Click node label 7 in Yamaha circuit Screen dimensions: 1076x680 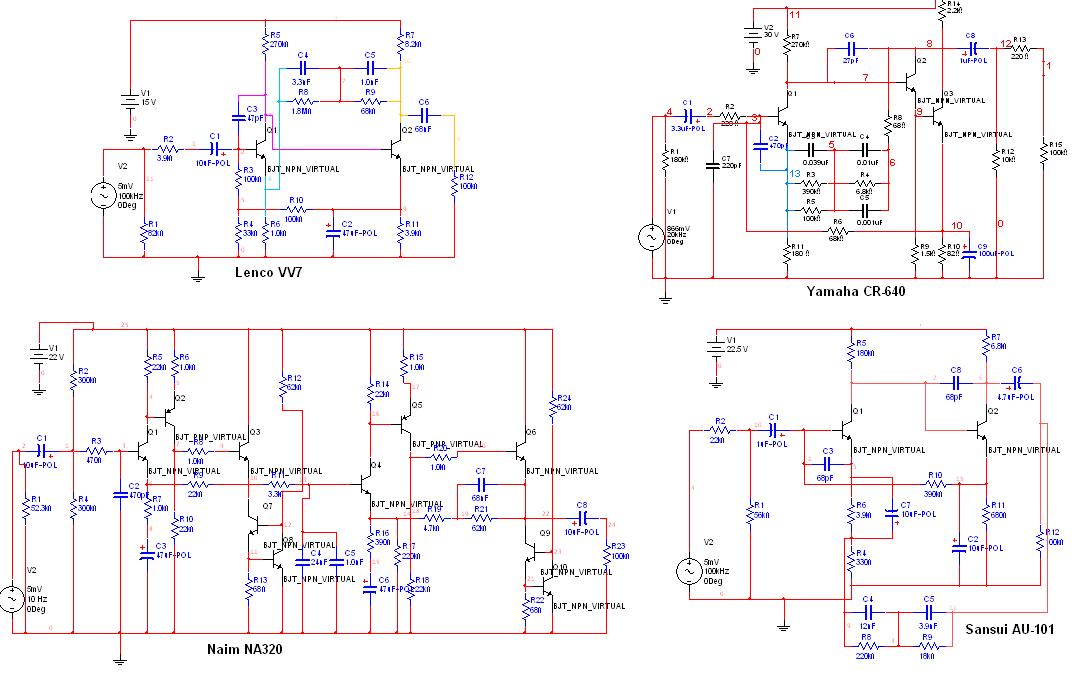865,78
